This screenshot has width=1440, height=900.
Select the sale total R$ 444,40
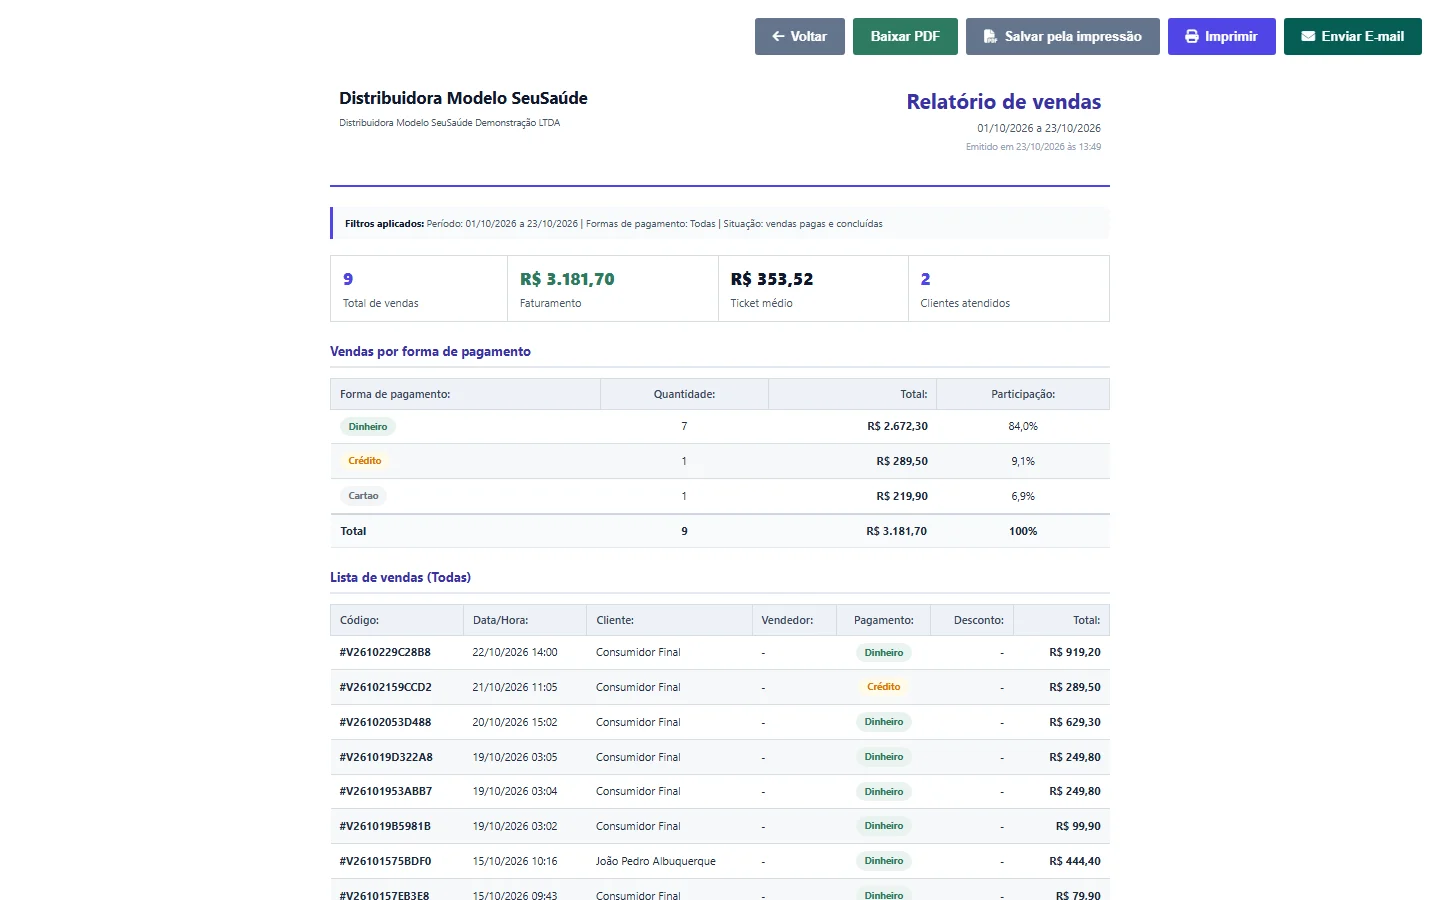pyautogui.click(x=1075, y=861)
